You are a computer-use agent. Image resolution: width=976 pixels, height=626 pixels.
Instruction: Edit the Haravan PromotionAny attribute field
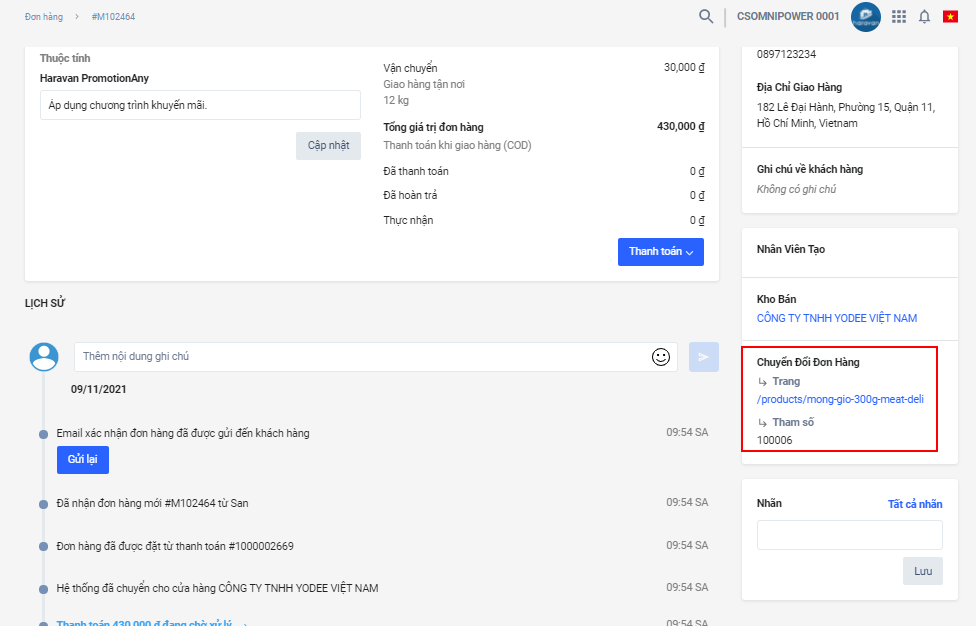click(200, 105)
